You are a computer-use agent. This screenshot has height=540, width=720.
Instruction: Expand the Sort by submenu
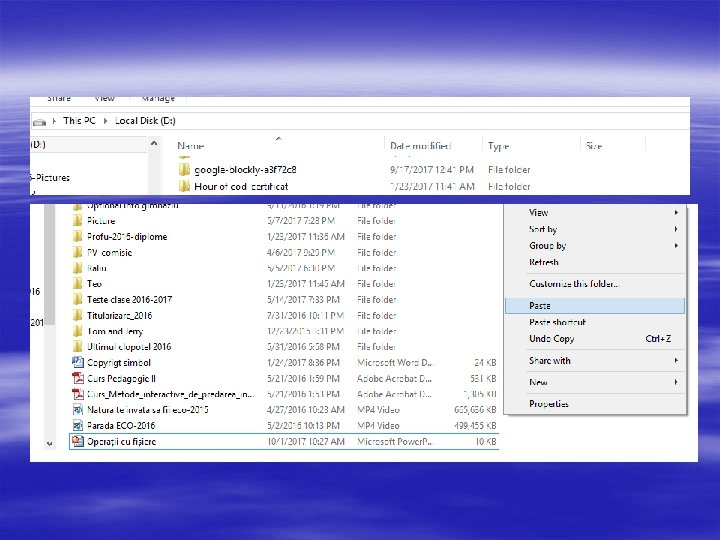pyautogui.click(x=676, y=229)
